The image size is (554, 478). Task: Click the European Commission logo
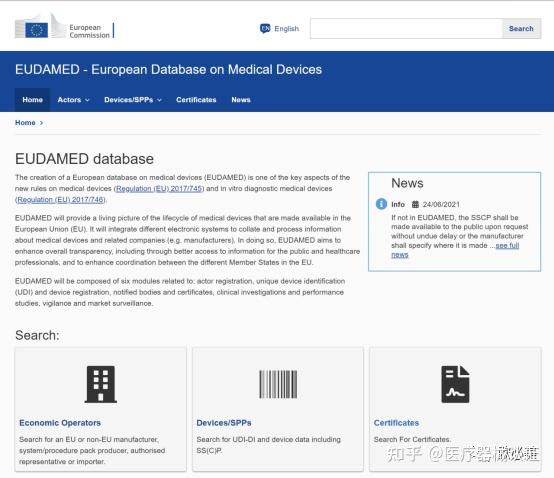click(64, 26)
